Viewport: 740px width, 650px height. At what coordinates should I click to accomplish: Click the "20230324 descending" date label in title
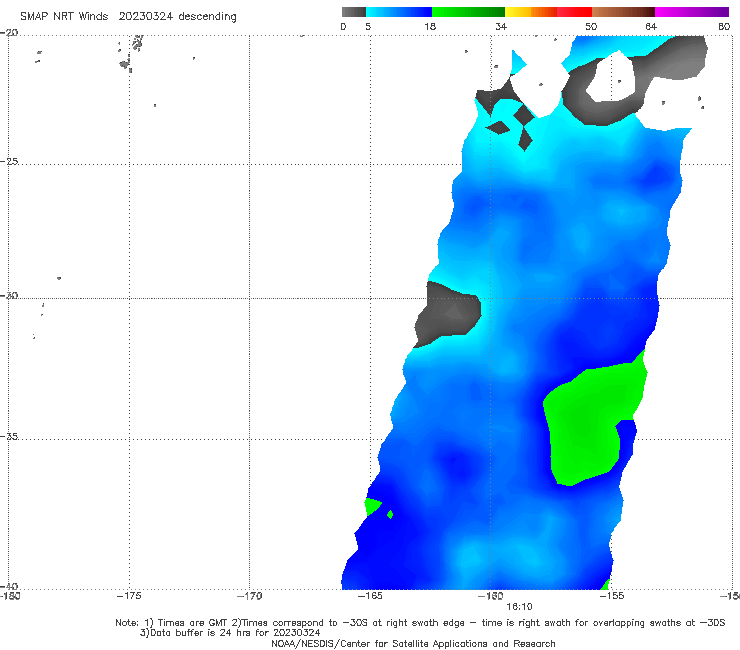tap(177, 16)
